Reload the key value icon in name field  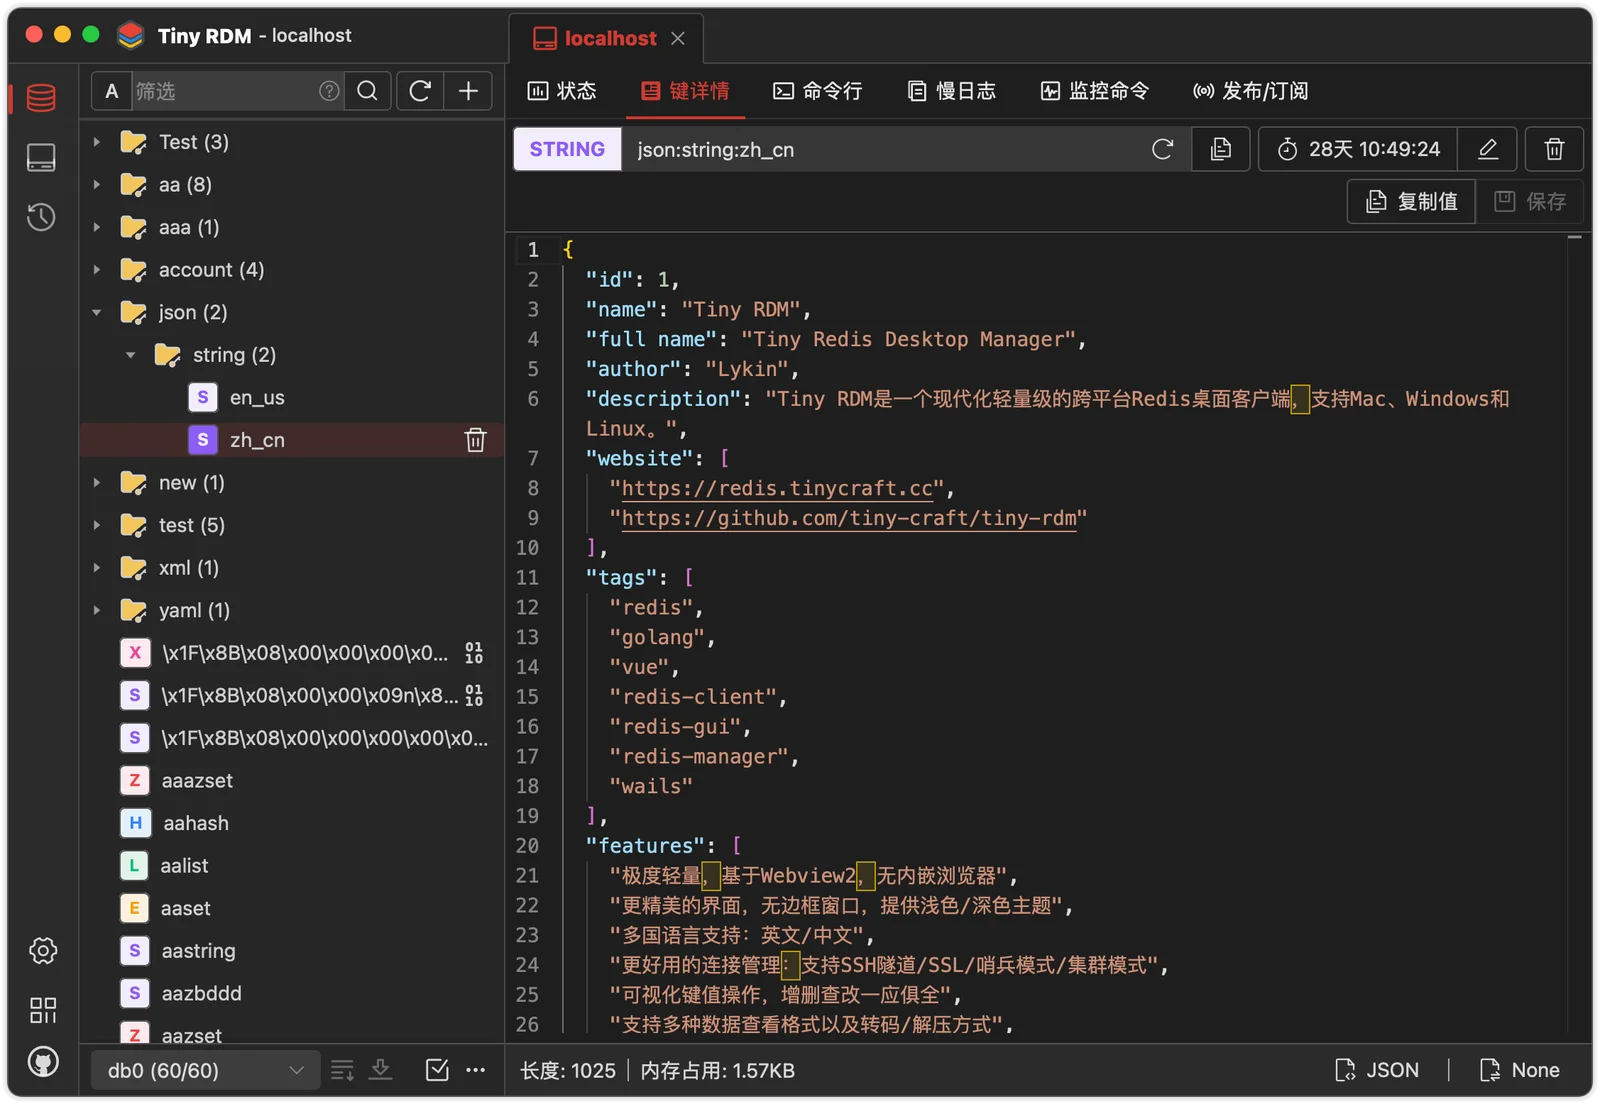click(x=1162, y=149)
